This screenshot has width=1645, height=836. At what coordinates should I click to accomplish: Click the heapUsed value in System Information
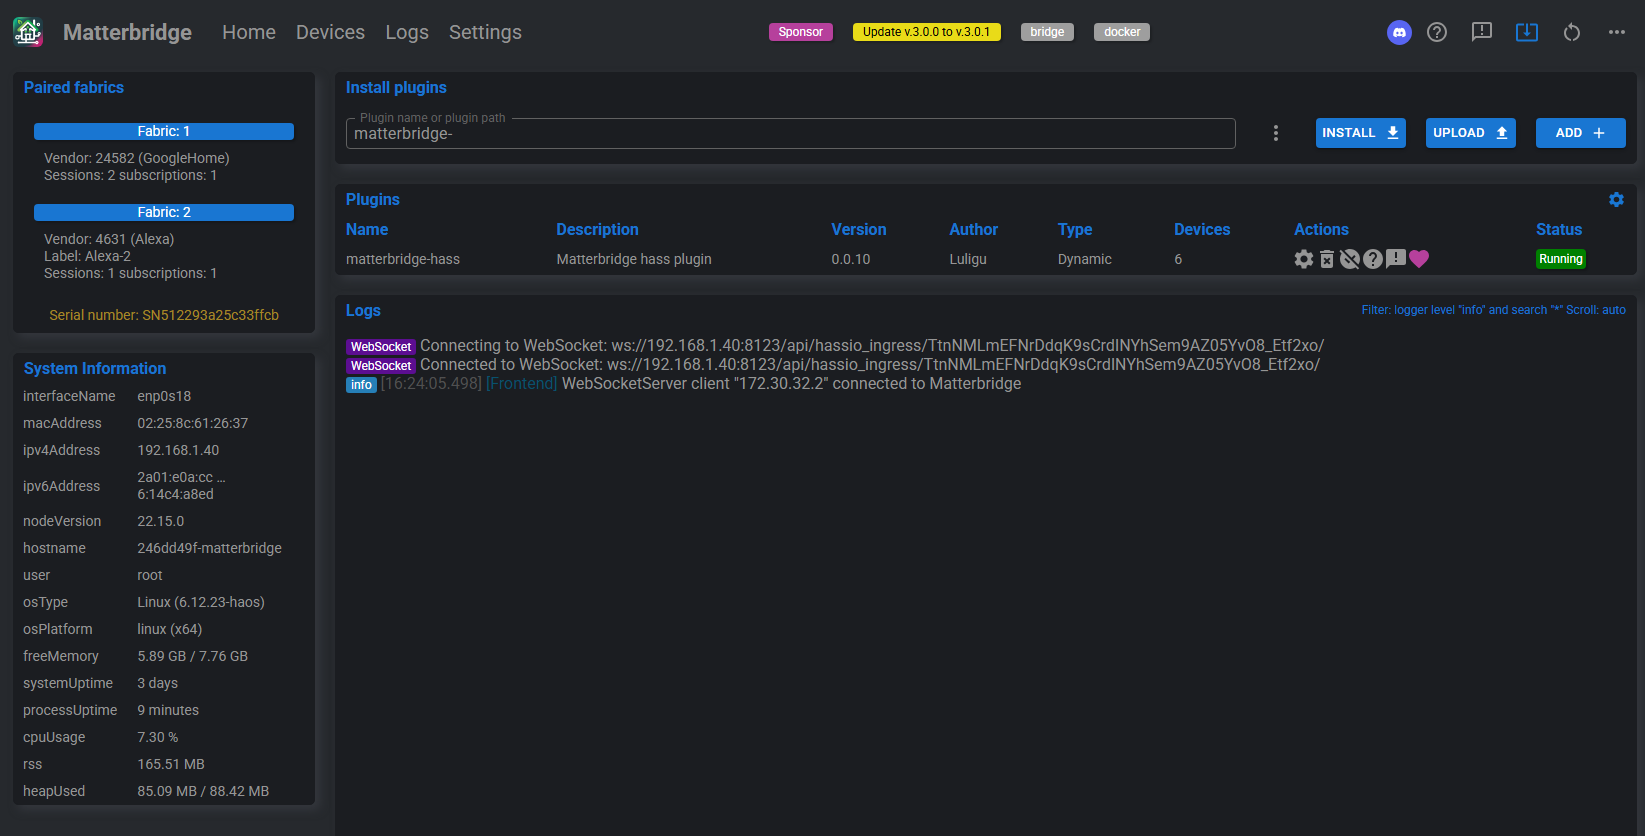203,791
